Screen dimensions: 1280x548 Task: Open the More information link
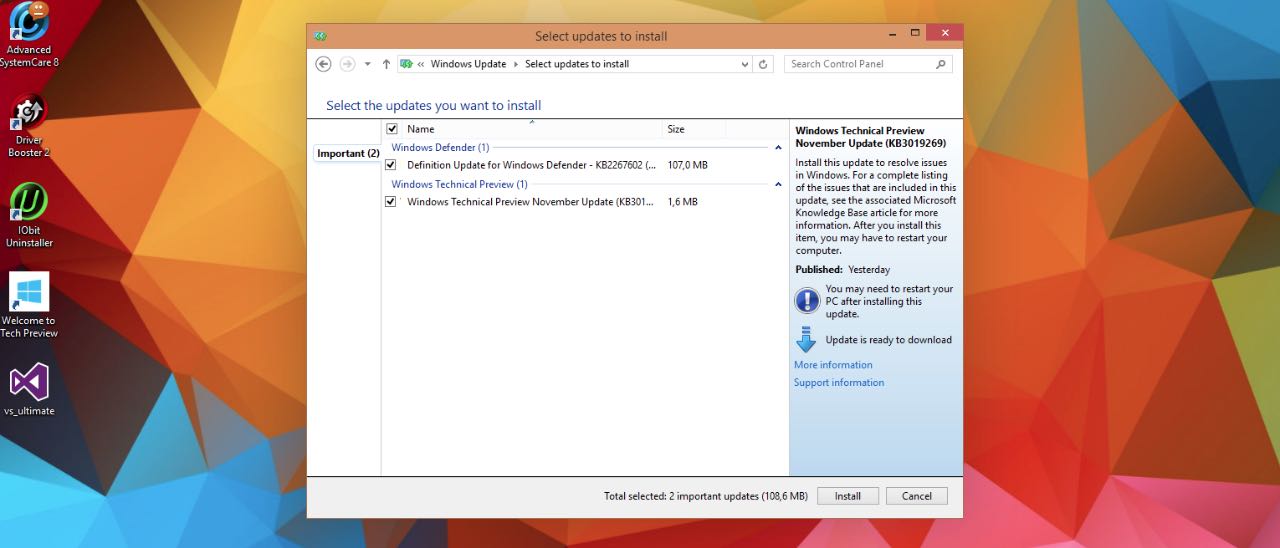pos(833,365)
